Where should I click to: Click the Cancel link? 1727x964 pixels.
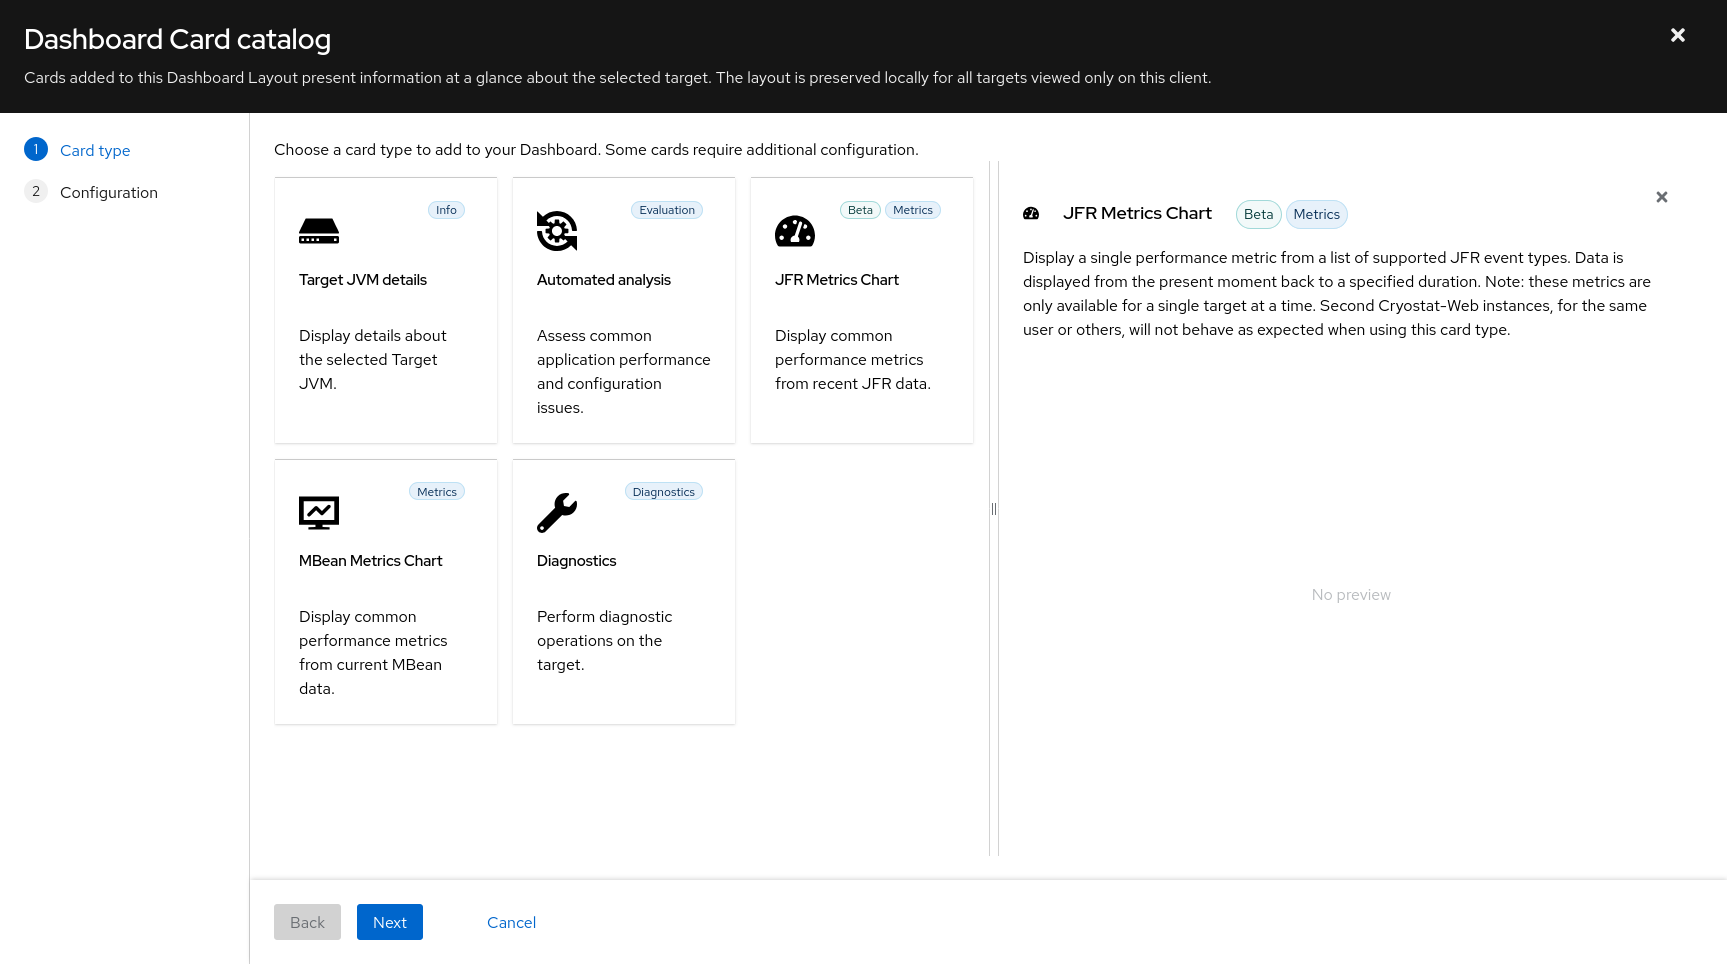pos(511,922)
